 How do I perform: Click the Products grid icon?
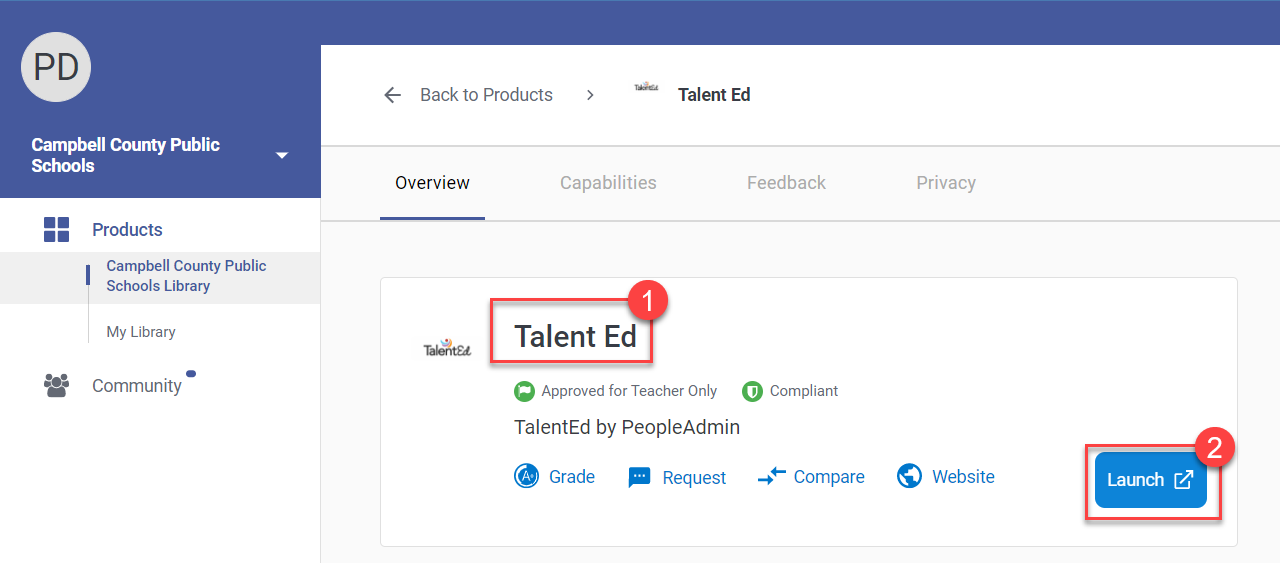click(57, 230)
